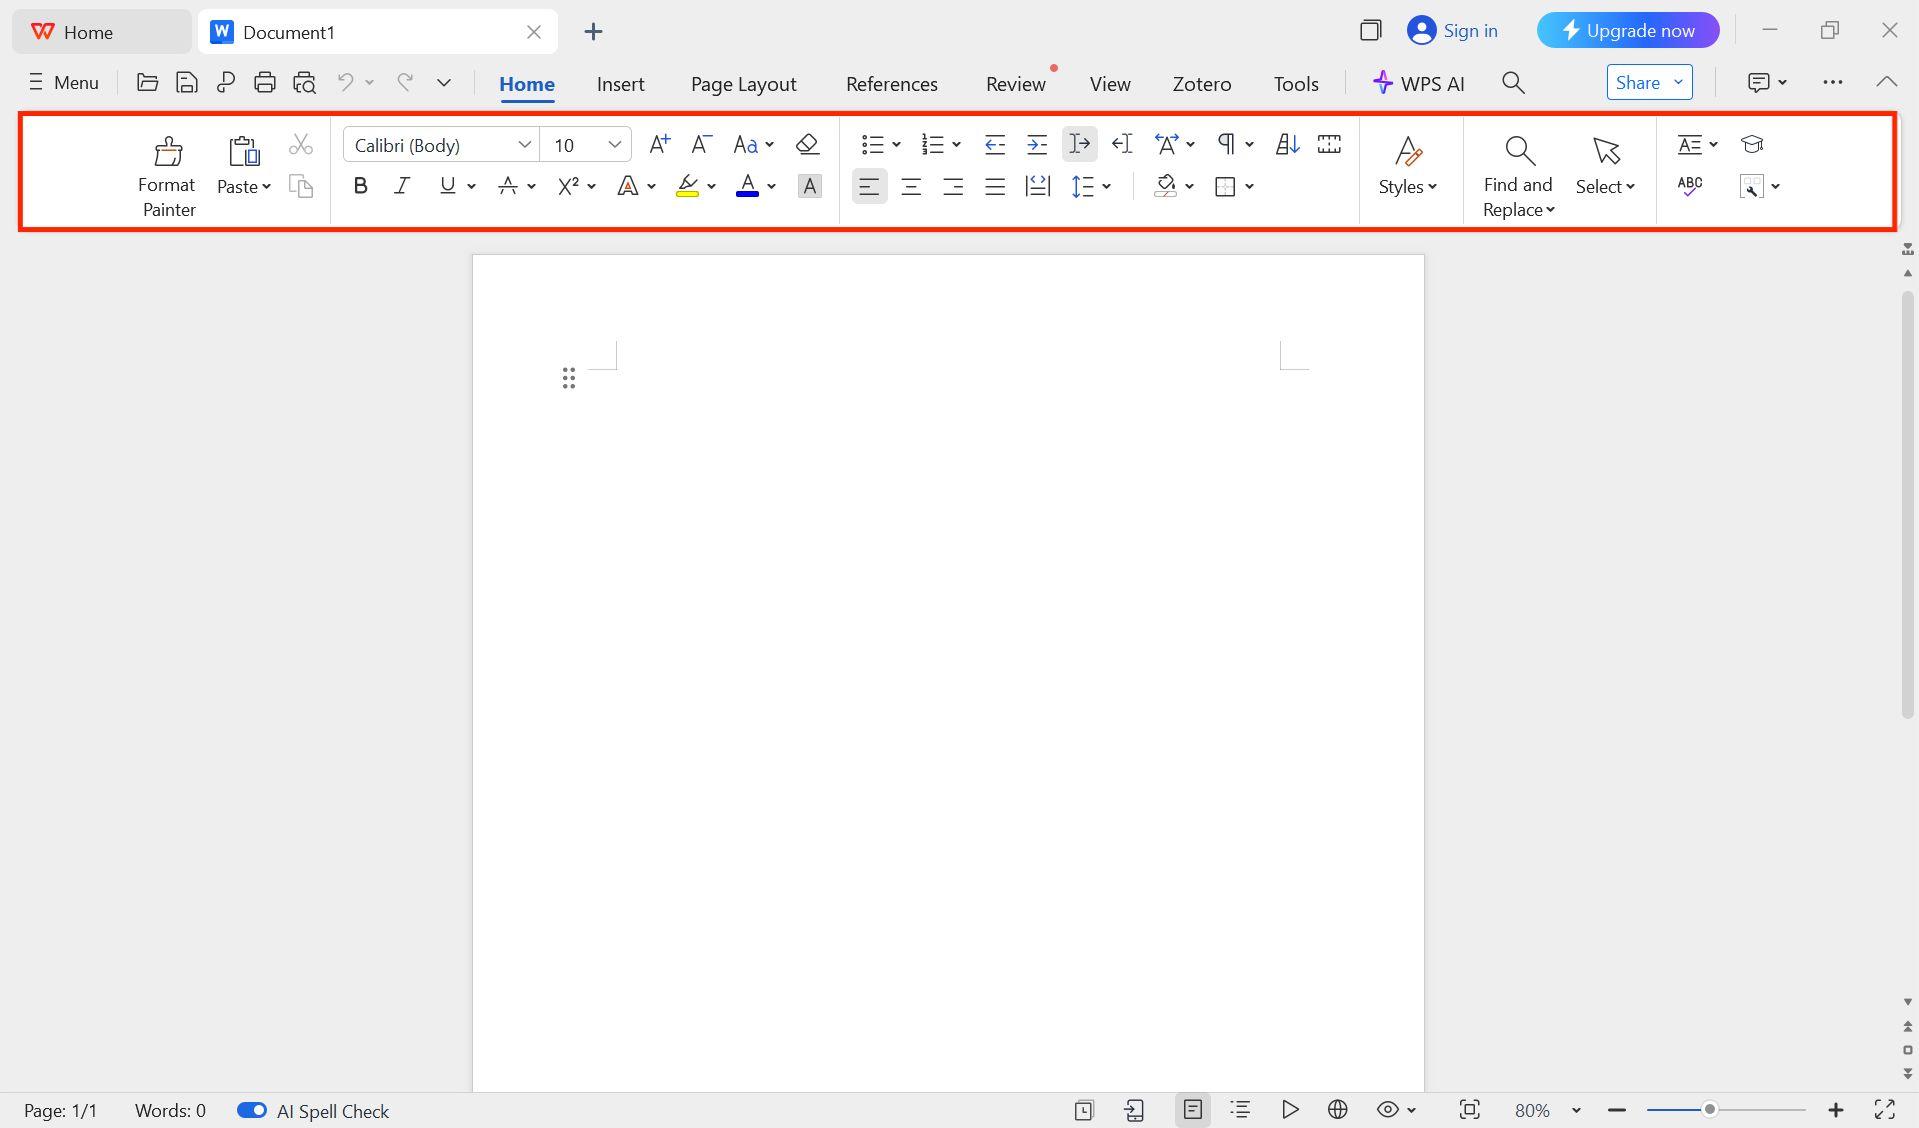Apply italic formatting
The width and height of the screenshot is (1919, 1128).
click(x=401, y=185)
